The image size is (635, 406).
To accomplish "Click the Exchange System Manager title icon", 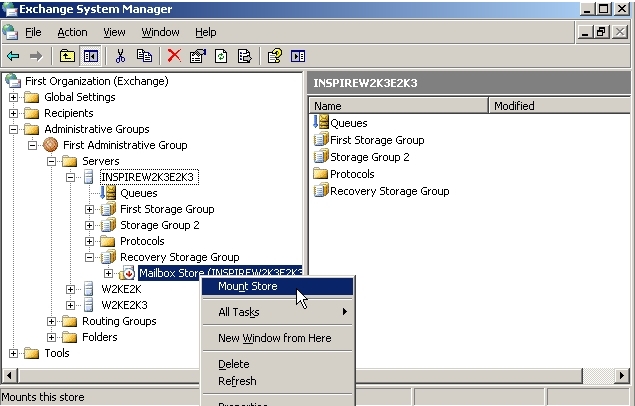I will coord(9,9).
